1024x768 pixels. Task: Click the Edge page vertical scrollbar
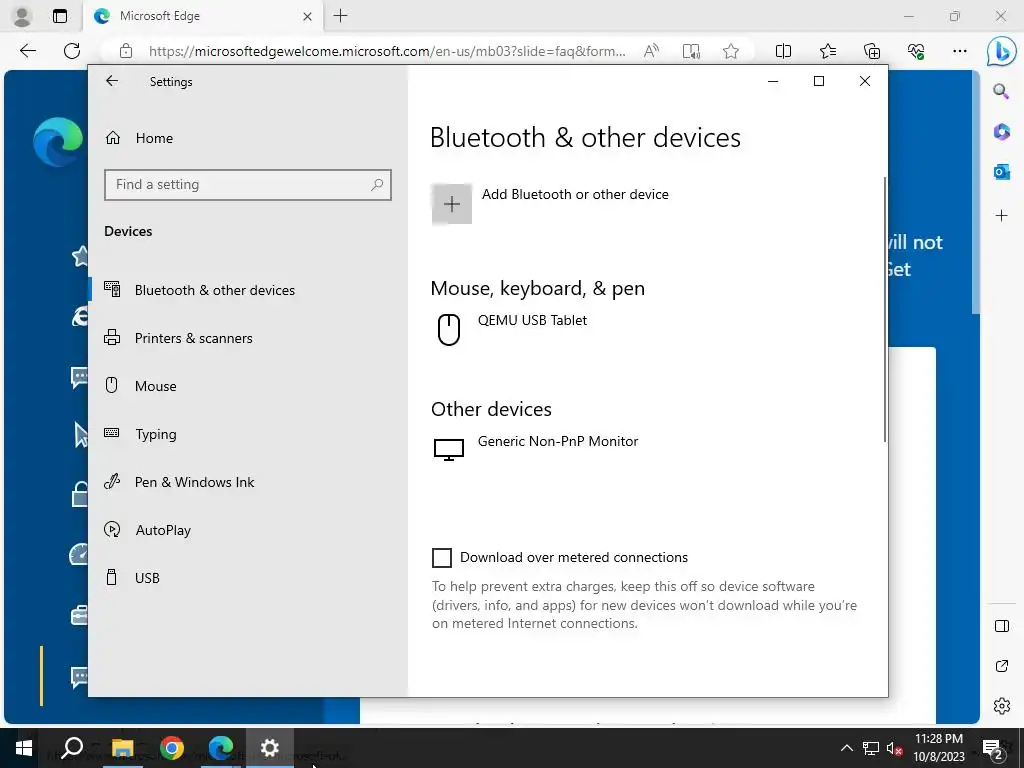976,193
